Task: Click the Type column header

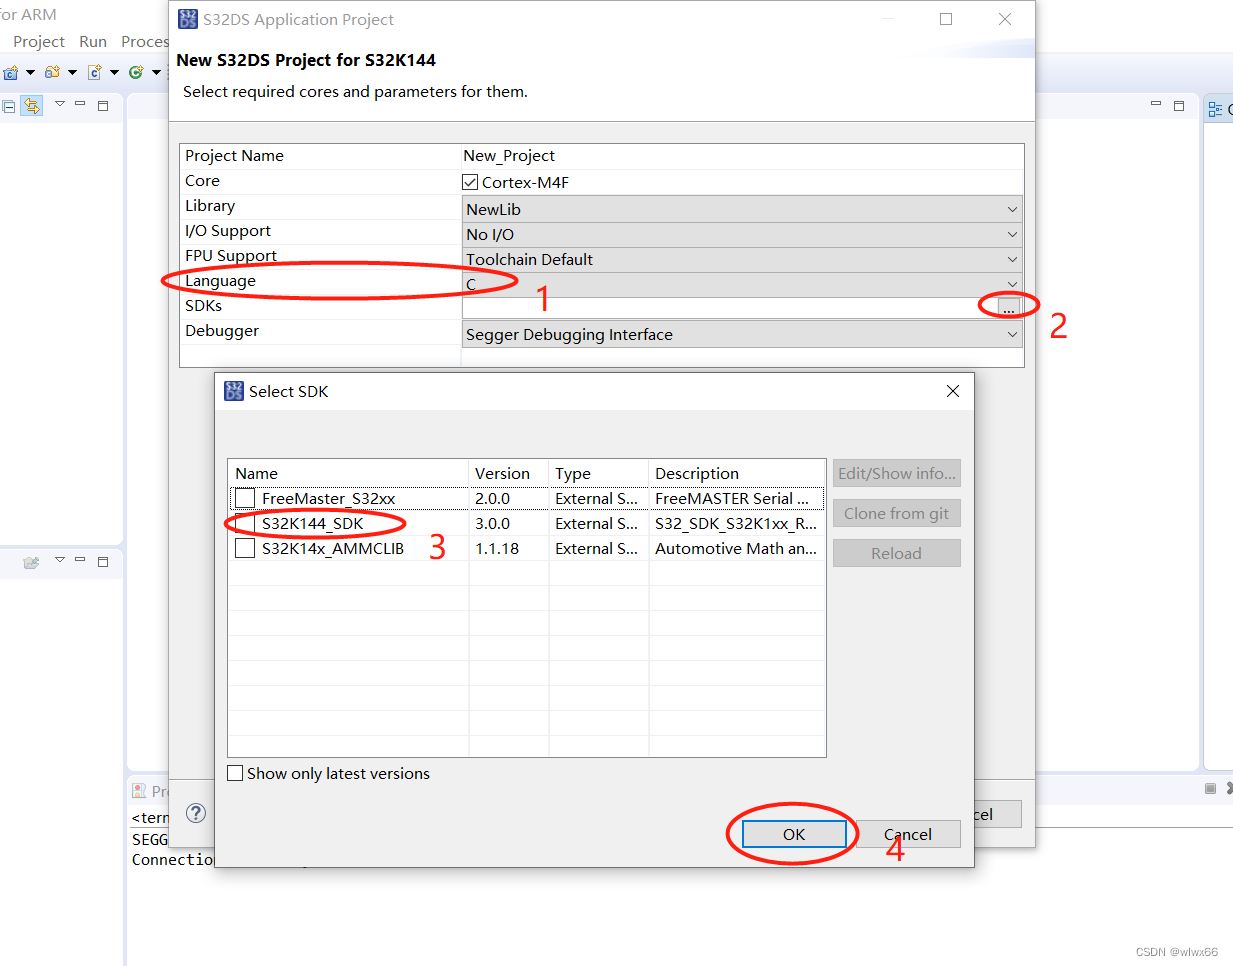Action: click(x=599, y=473)
